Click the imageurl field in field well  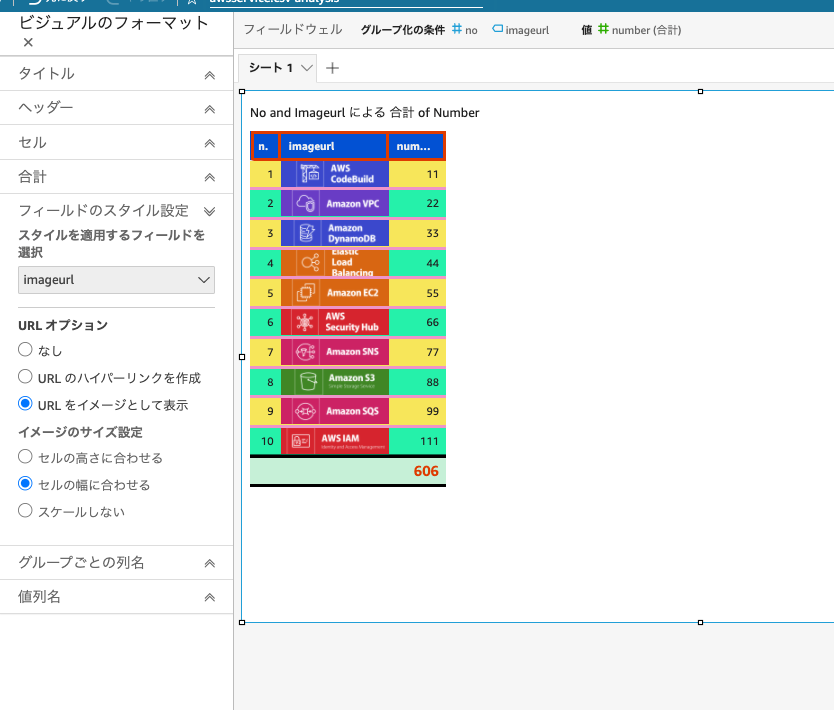click(x=521, y=30)
